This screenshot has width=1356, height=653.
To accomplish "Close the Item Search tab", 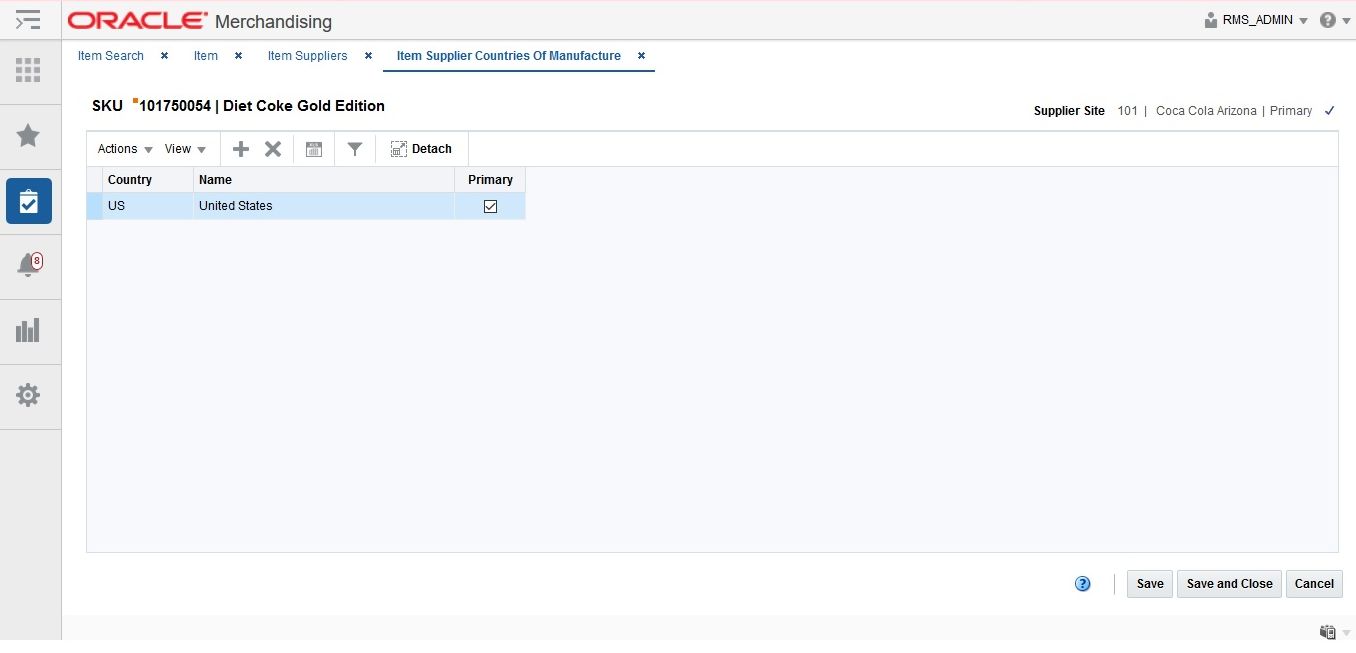I will [x=165, y=56].
